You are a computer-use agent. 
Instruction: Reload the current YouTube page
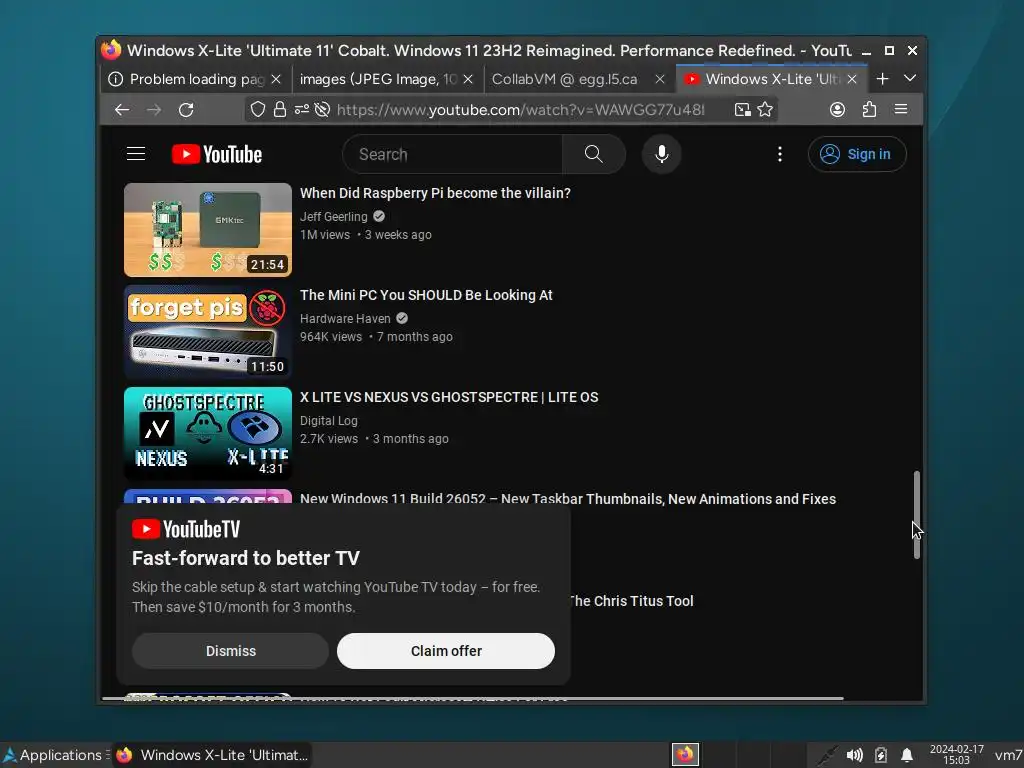(x=186, y=110)
